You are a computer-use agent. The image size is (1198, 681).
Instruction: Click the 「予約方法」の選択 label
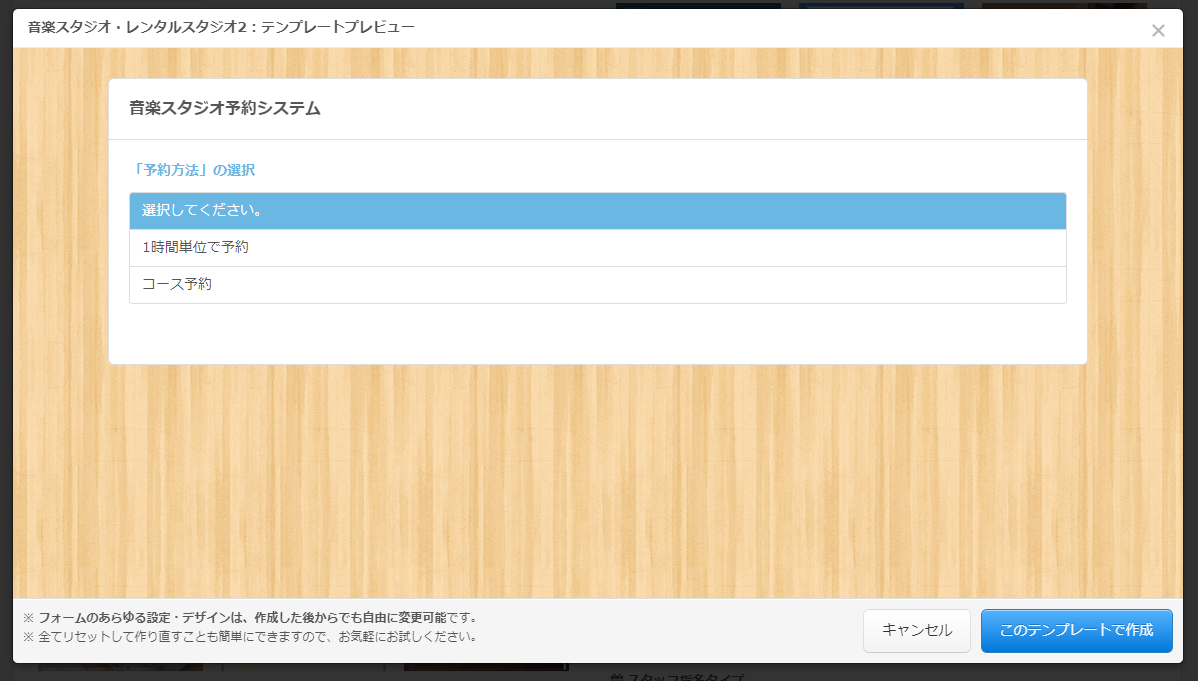192,170
